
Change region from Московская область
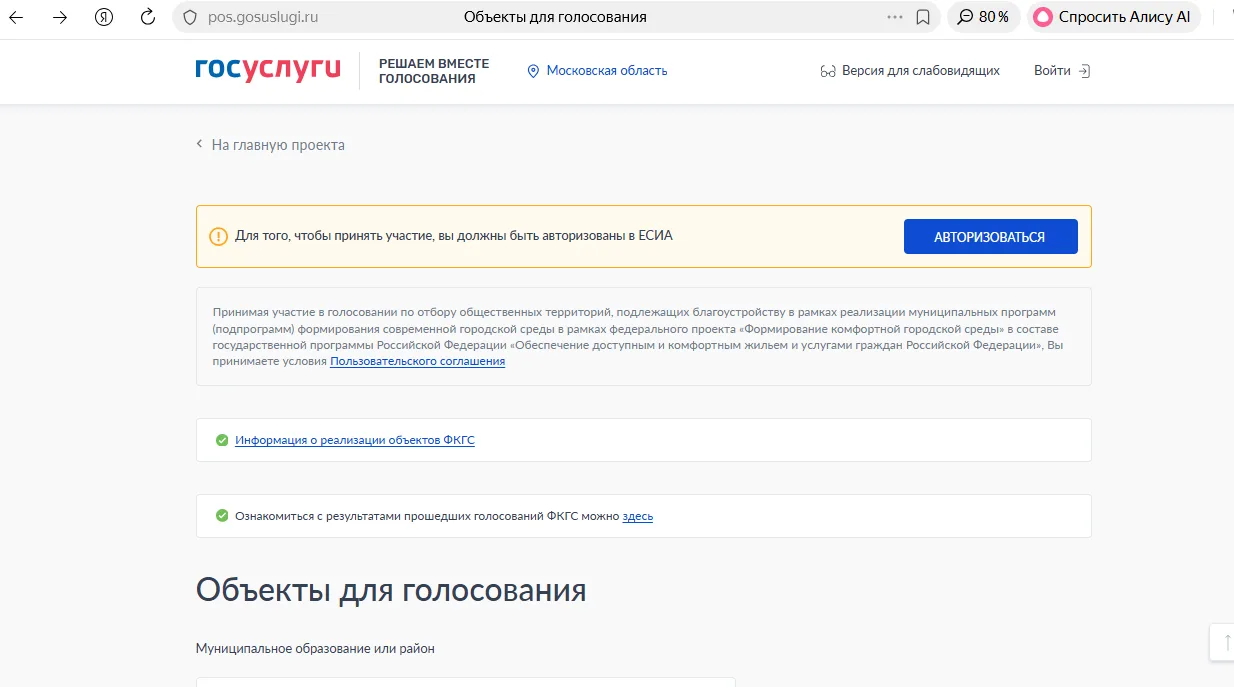point(597,71)
